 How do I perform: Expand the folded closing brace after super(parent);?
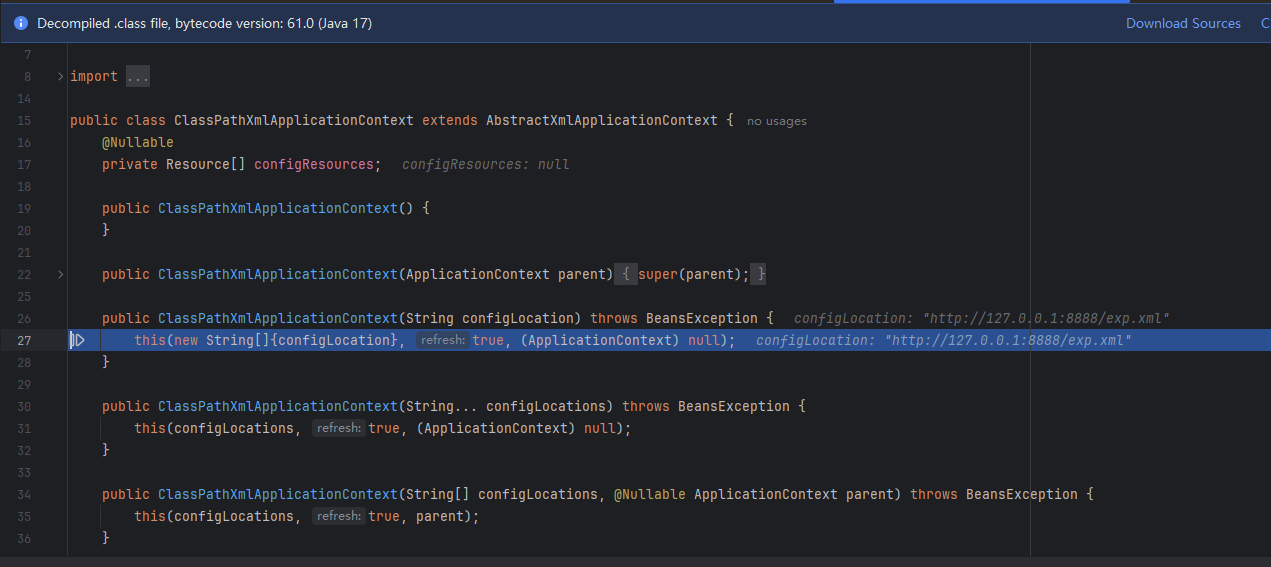(761, 274)
